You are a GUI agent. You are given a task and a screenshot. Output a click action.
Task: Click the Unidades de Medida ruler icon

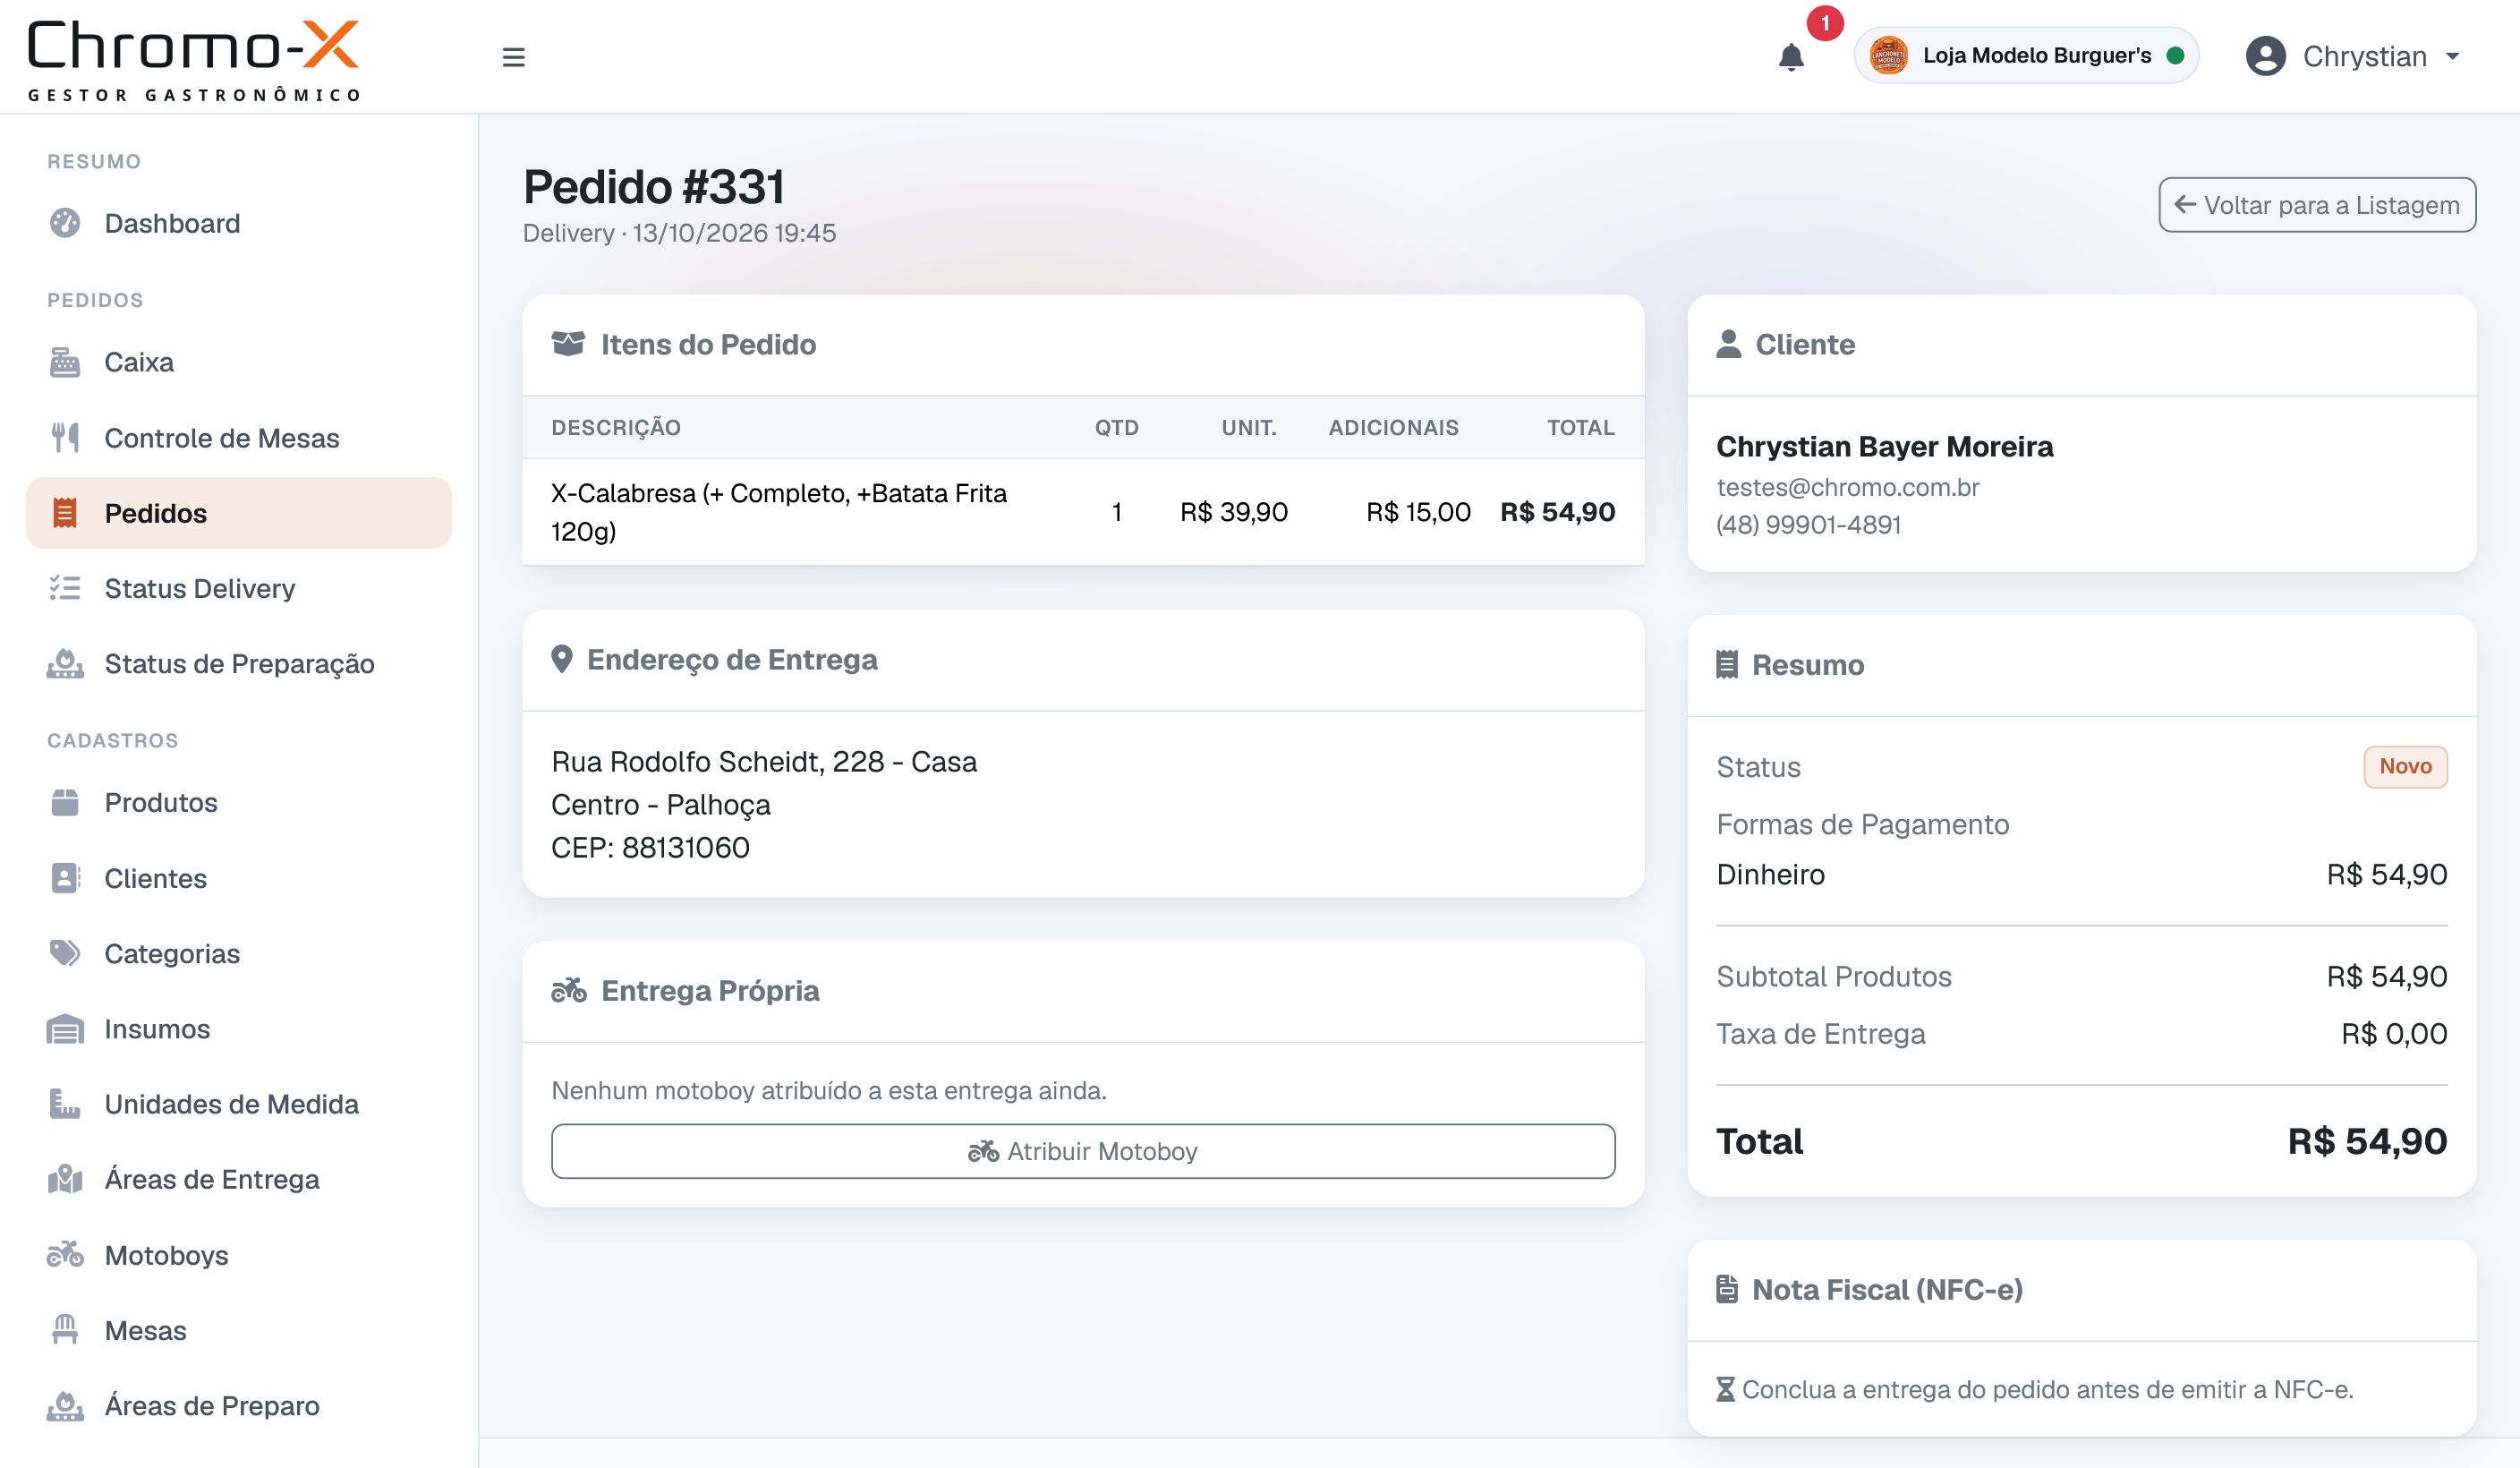[x=65, y=1104]
